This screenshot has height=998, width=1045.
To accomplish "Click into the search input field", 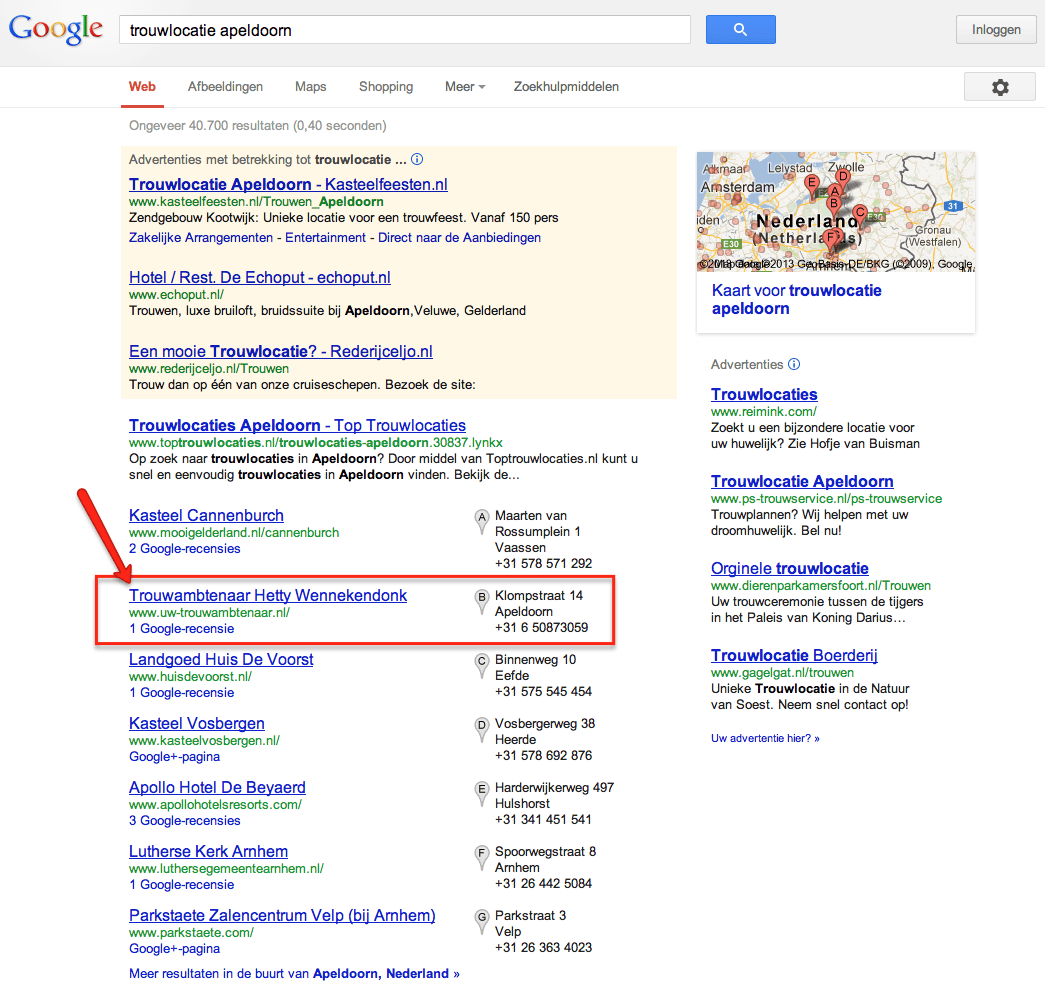I will [x=404, y=30].
